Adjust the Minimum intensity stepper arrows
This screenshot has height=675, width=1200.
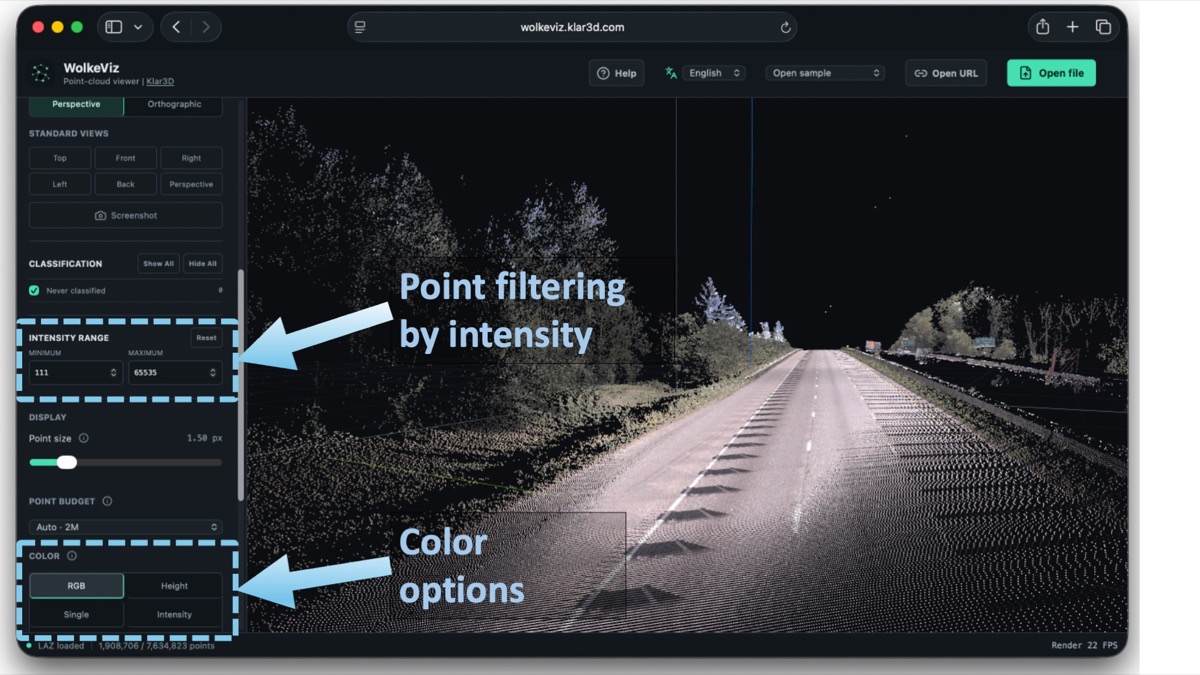(x=113, y=372)
